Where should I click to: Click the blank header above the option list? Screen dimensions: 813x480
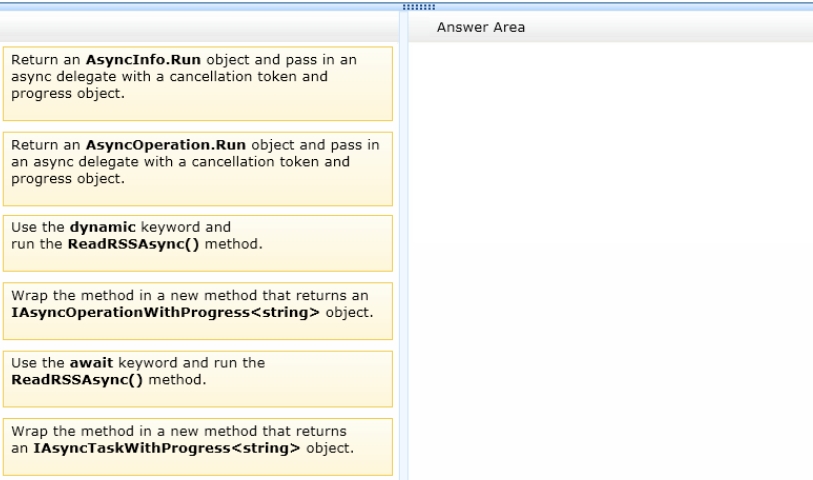(x=200, y=27)
